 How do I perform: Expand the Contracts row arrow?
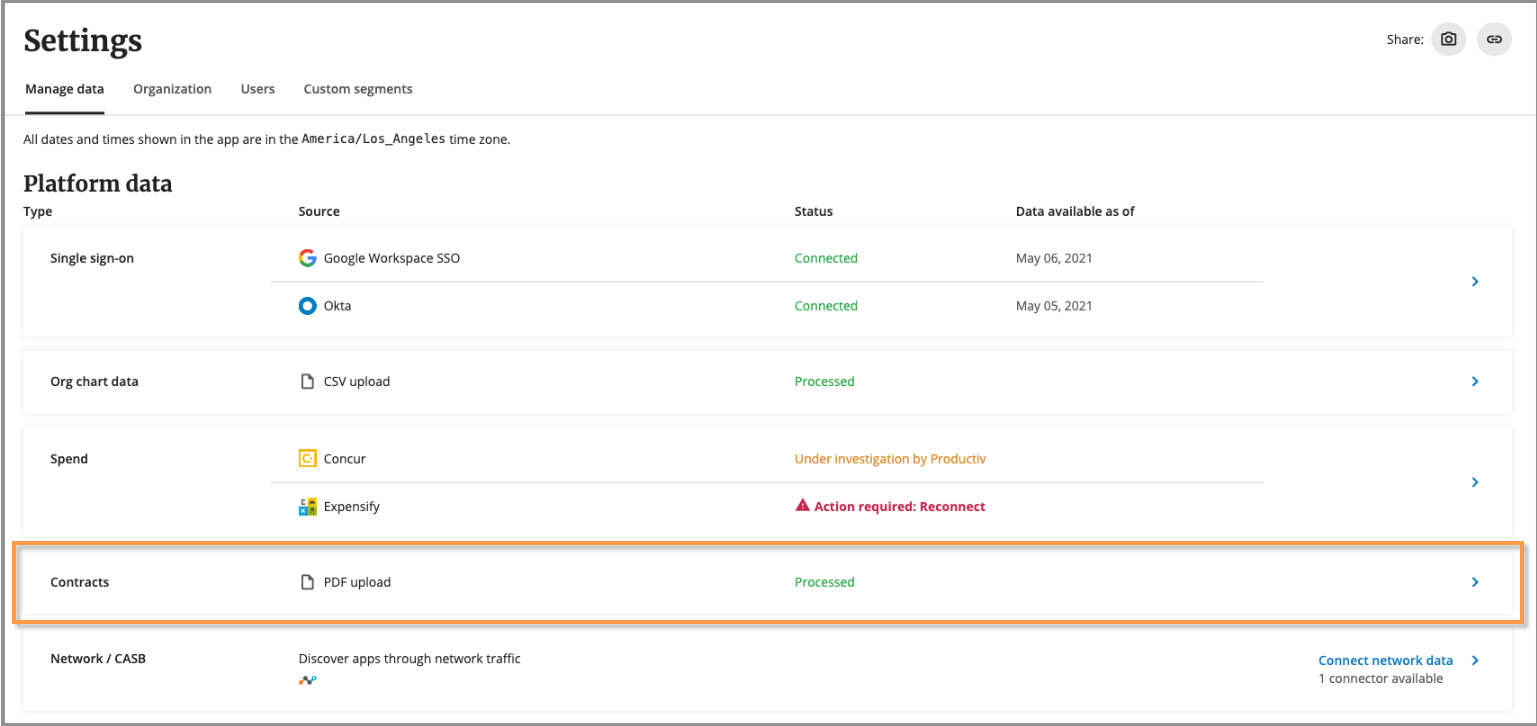1475,582
